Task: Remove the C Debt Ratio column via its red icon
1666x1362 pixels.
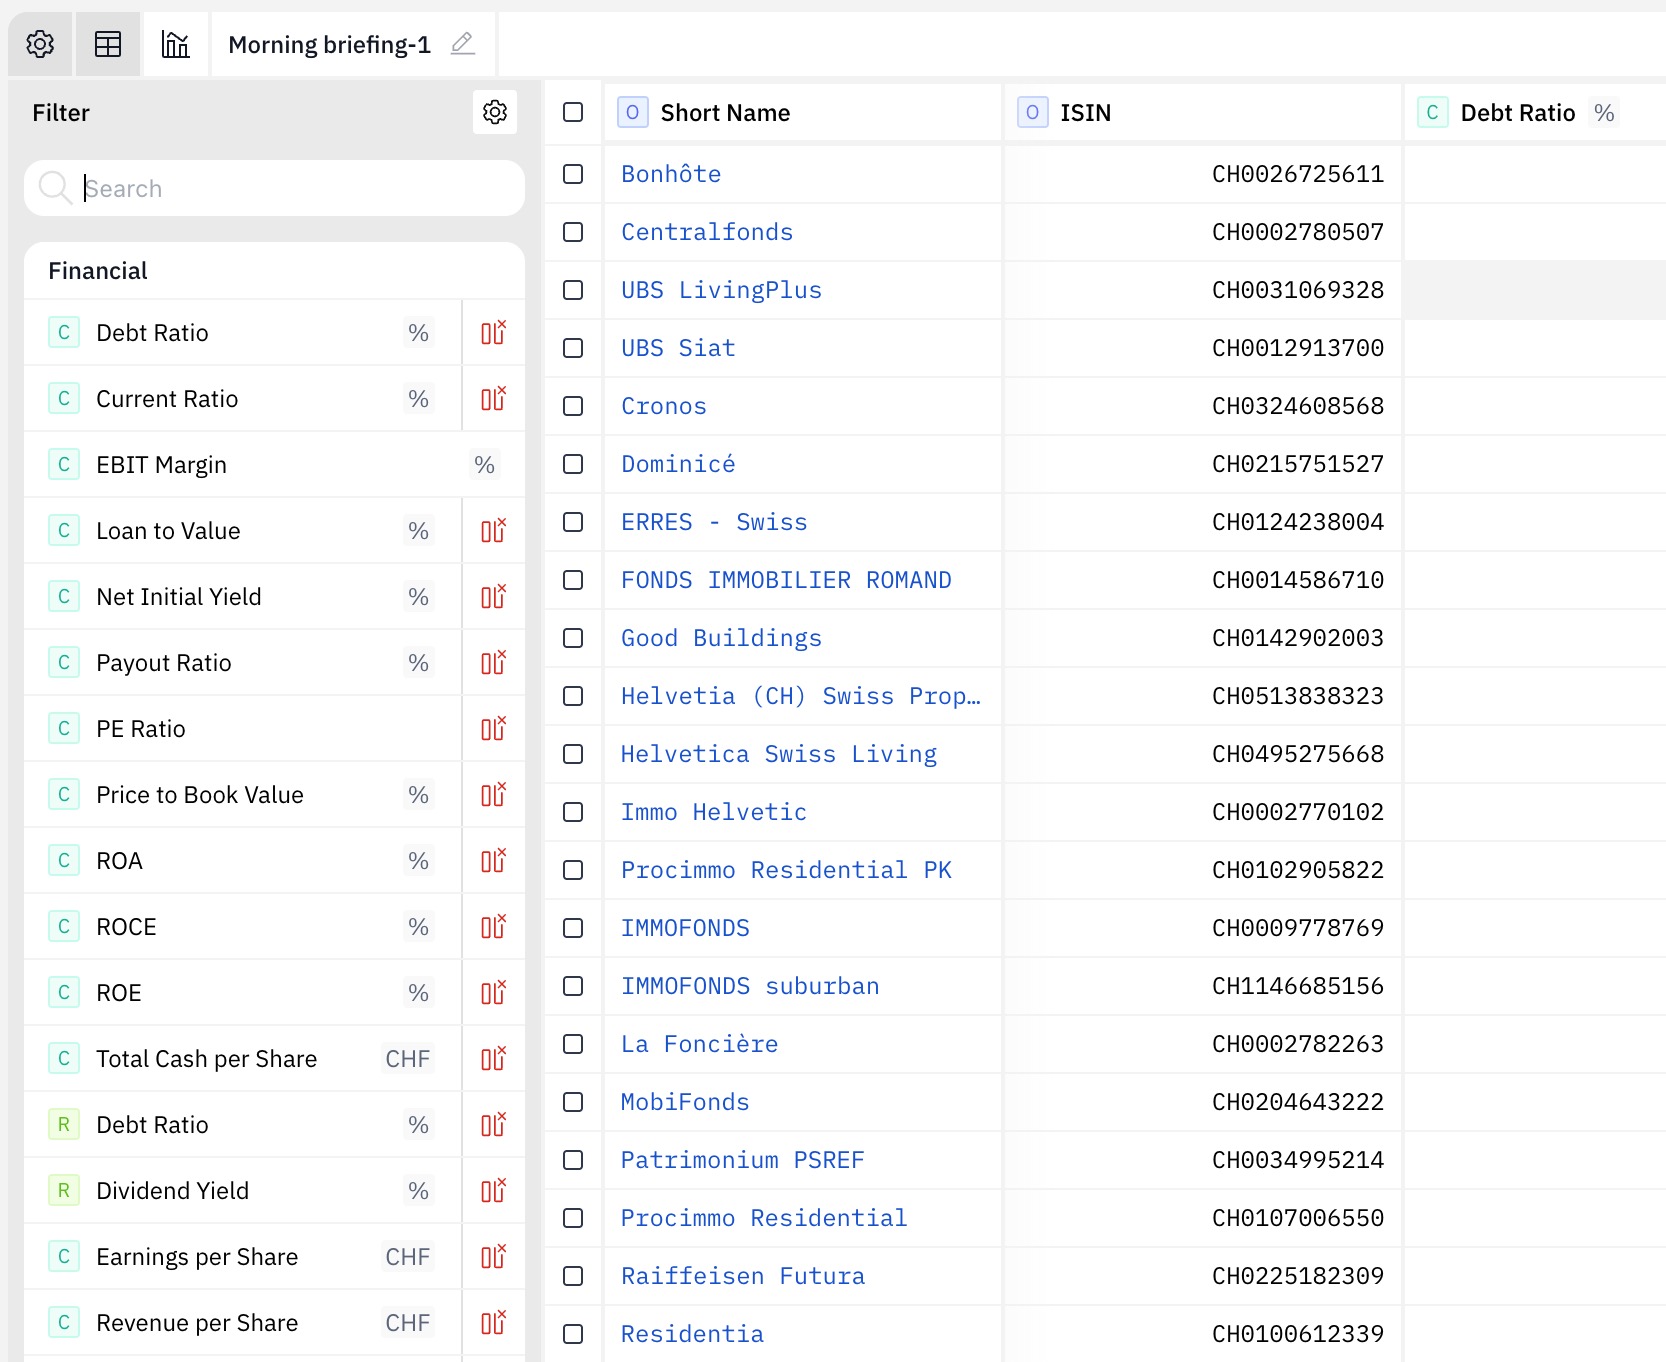Action: (493, 333)
